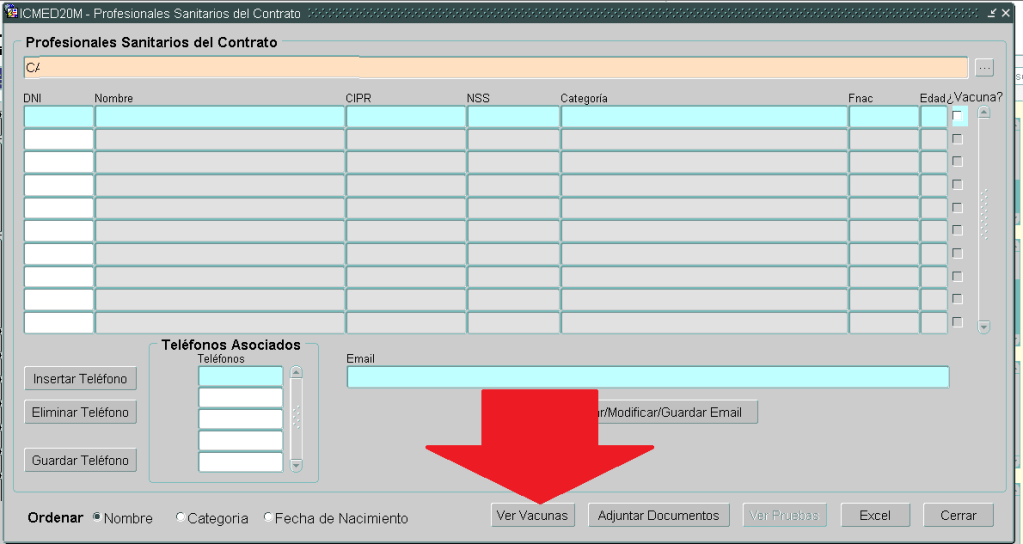
Task: Click the ellipsis button beside the contract field
Action: tap(984, 68)
